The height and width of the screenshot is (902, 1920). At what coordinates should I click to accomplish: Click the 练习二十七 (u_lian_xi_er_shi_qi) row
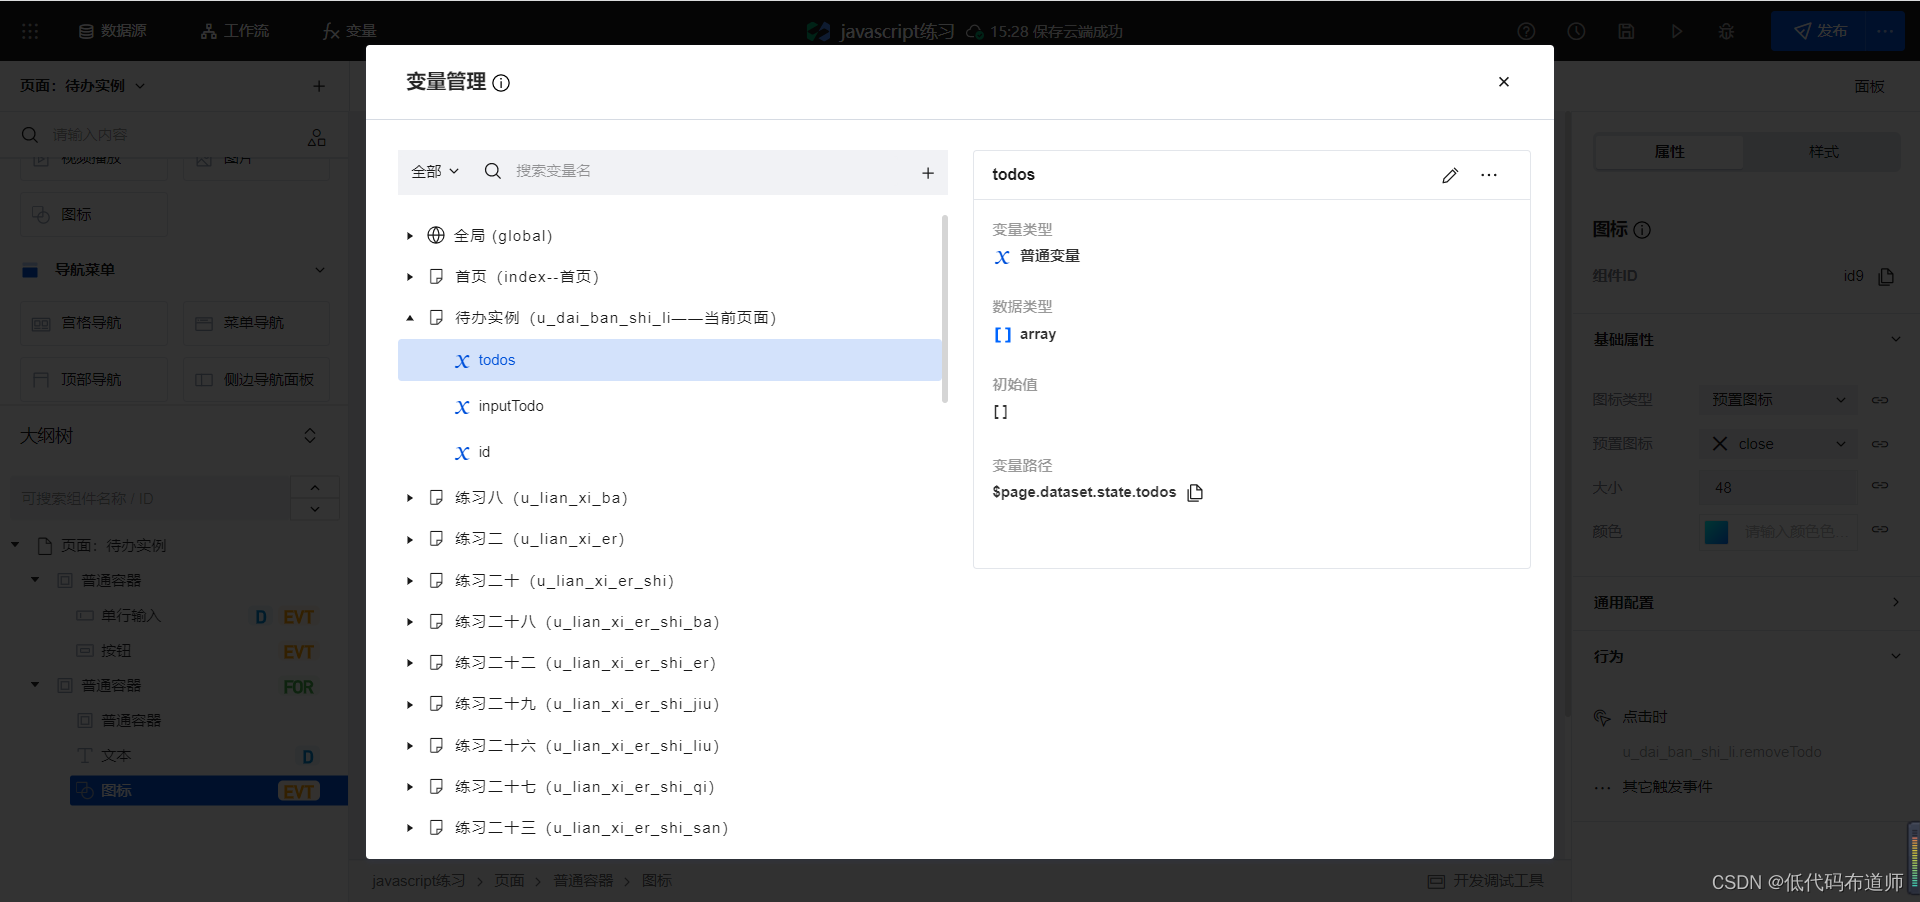[x=670, y=787]
